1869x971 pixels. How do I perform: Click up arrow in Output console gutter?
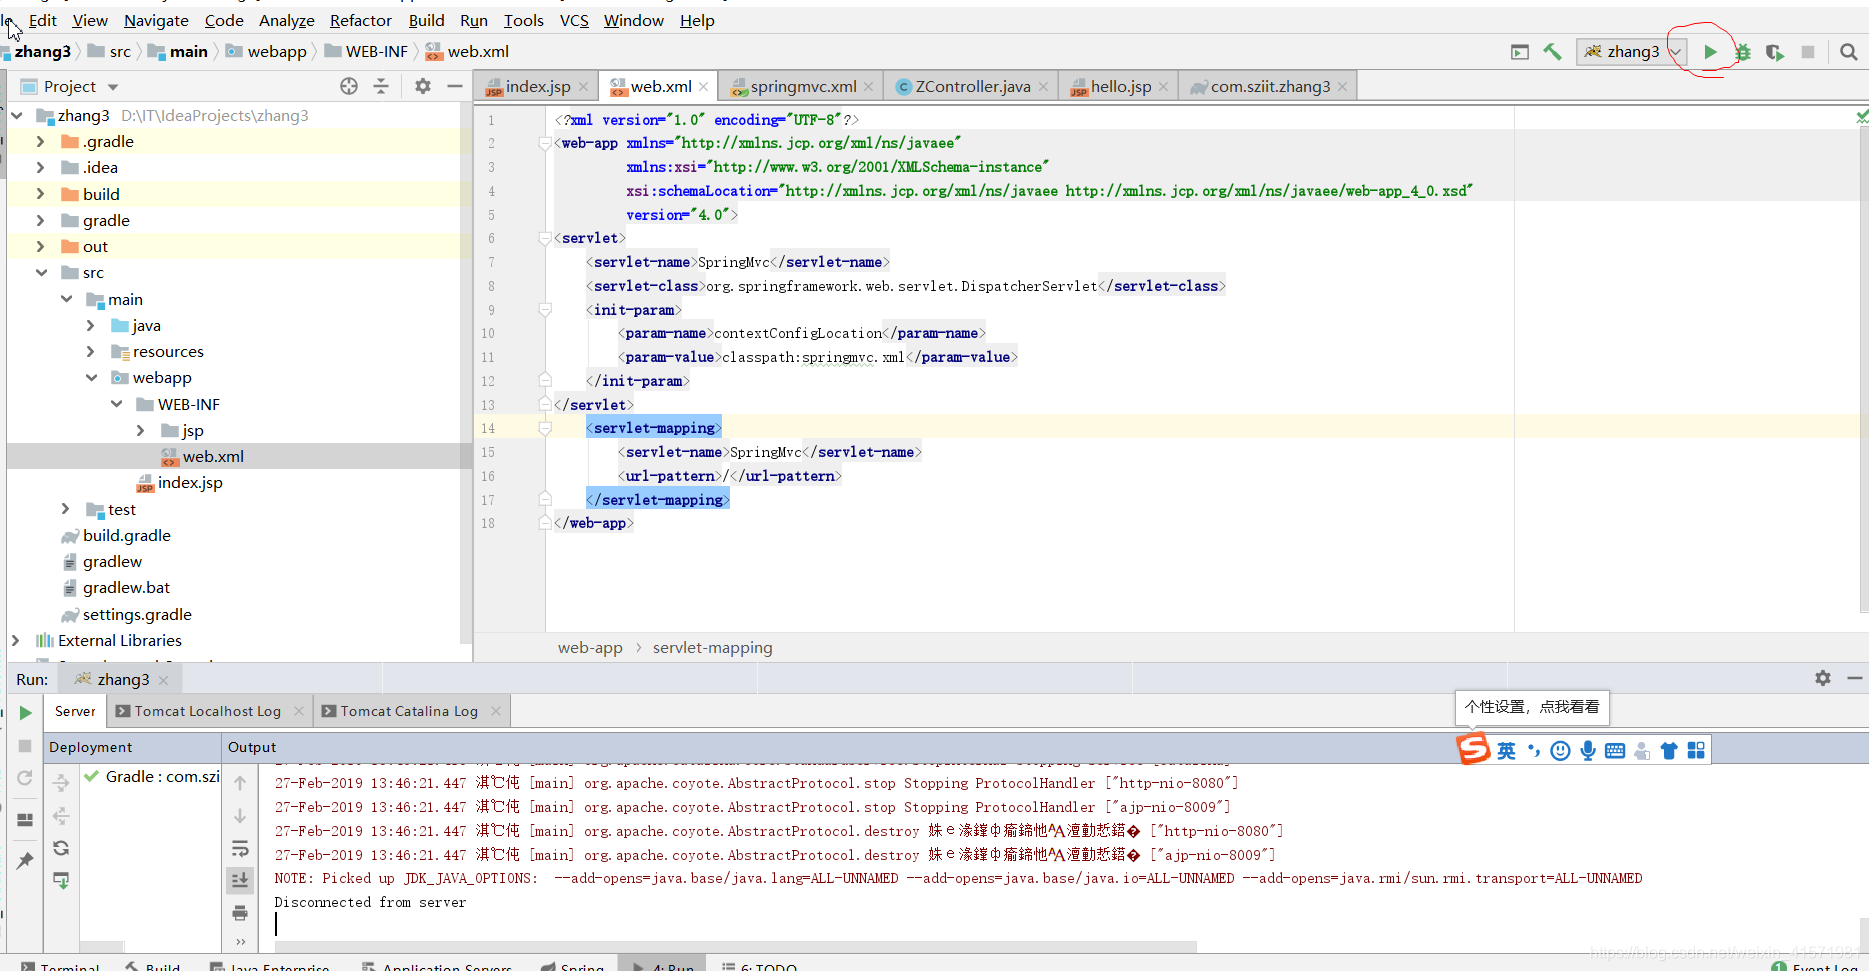pyautogui.click(x=240, y=783)
